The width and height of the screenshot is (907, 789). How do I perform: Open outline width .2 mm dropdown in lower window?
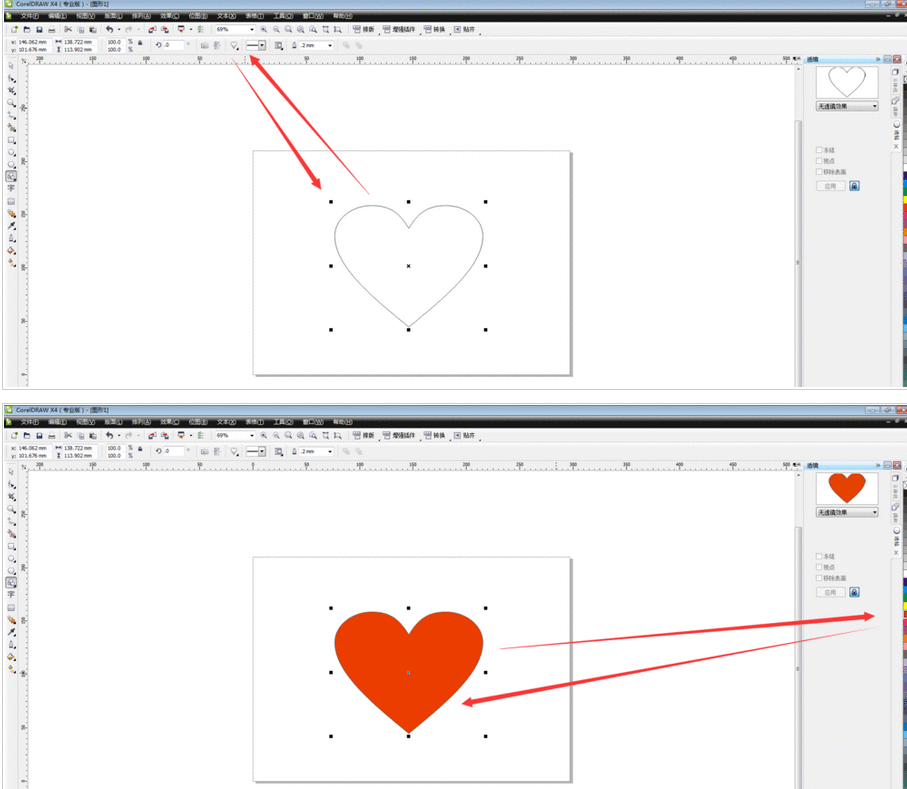click(329, 452)
